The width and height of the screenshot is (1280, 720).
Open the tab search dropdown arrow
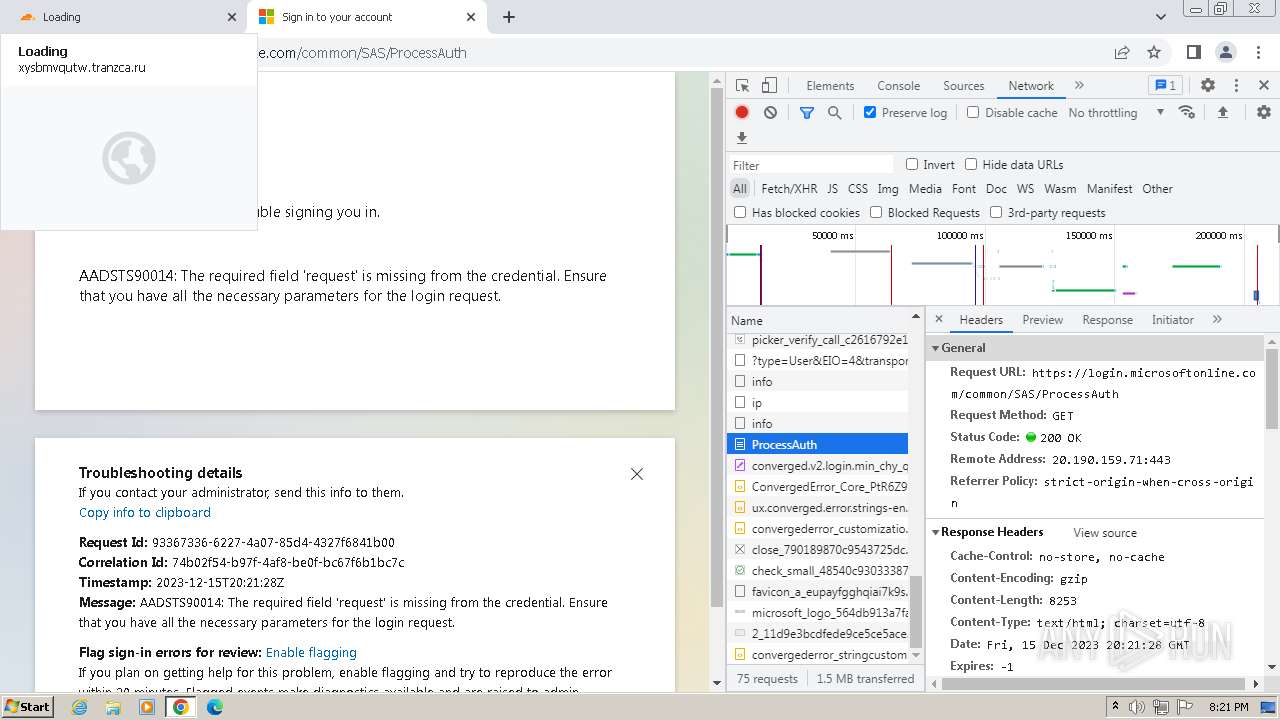1161,17
